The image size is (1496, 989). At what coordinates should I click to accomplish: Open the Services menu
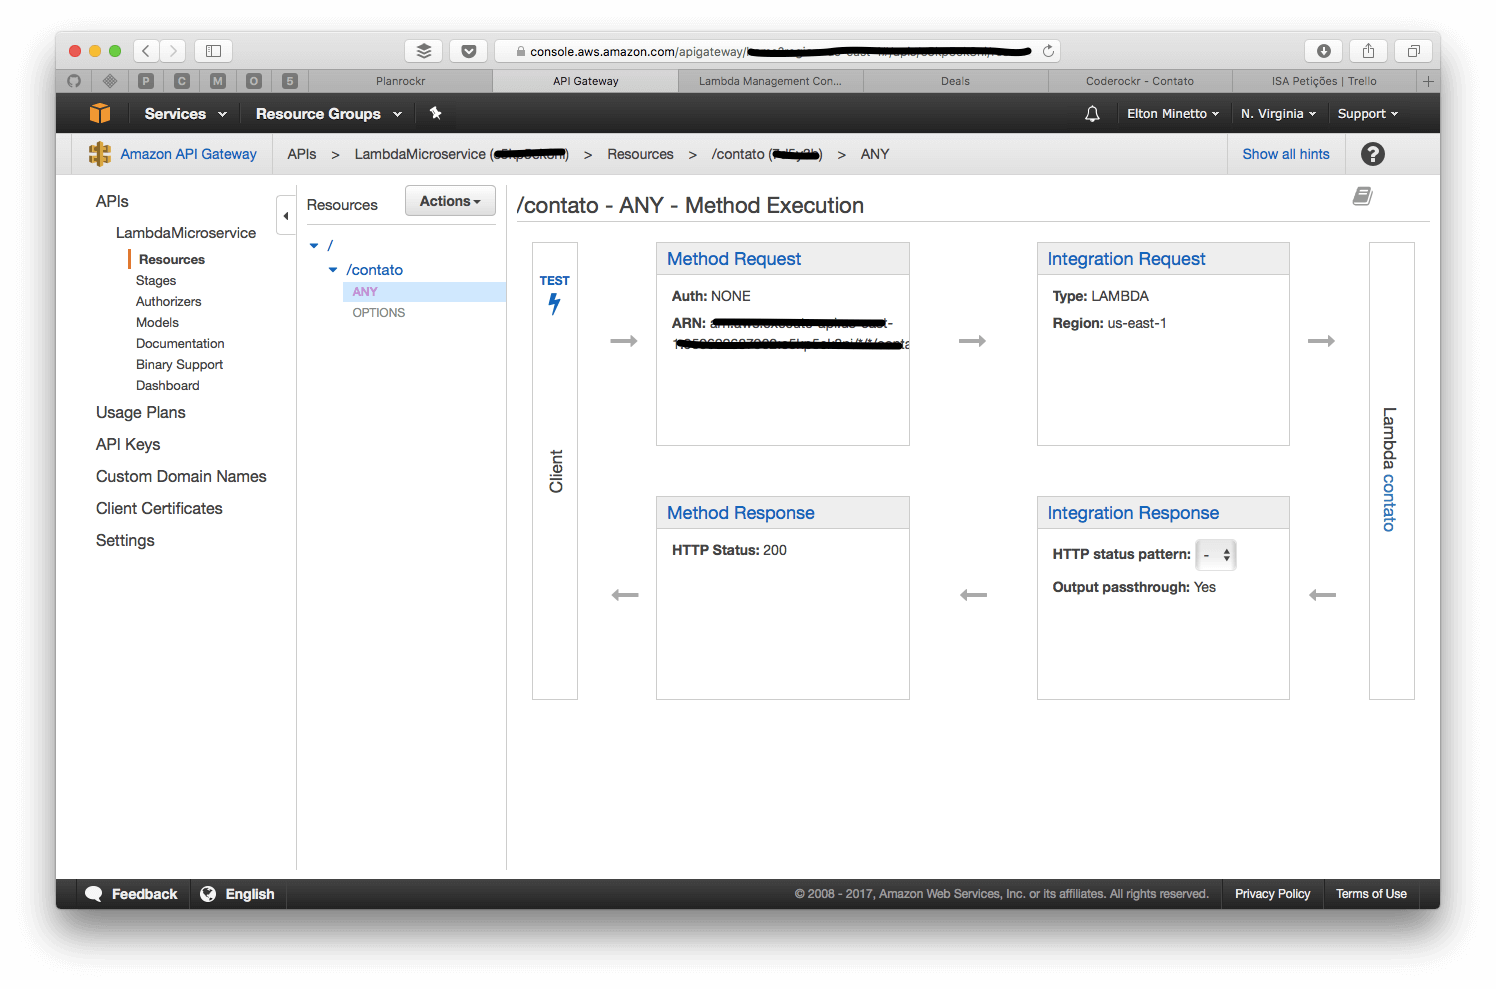183,113
